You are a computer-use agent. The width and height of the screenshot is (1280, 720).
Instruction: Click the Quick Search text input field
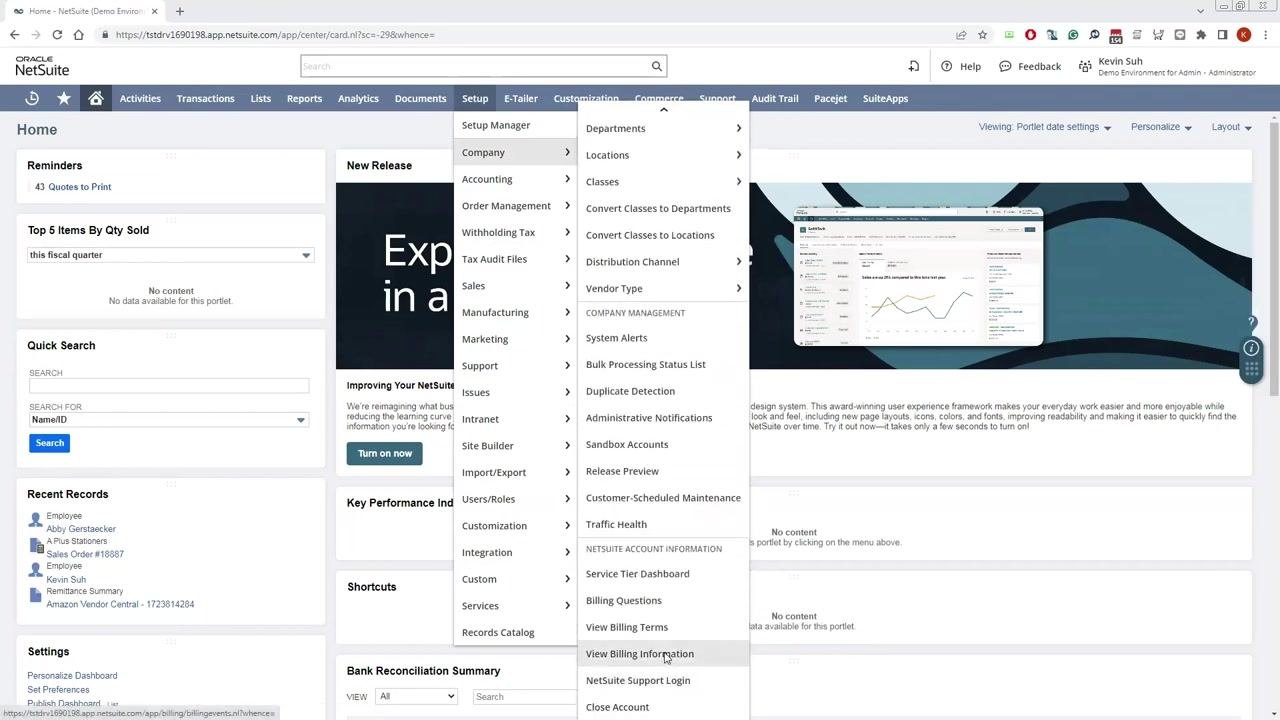pos(169,386)
